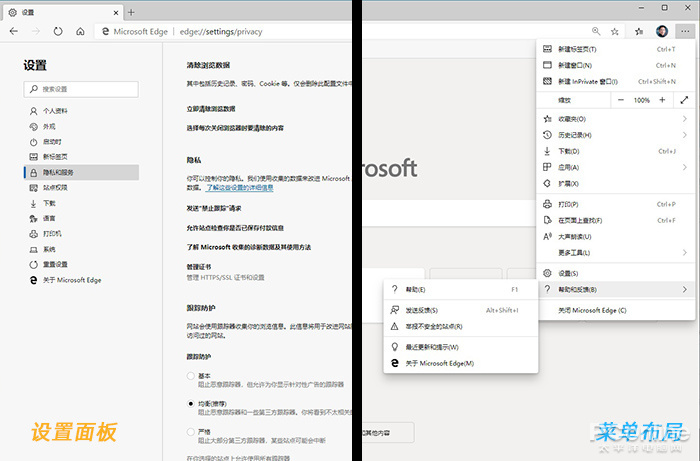Open 了解 Microsoft 收集的诊断数据及其使用方法
The width and height of the screenshot is (700, 461).
pyautogui.click(x=249, y=247)
